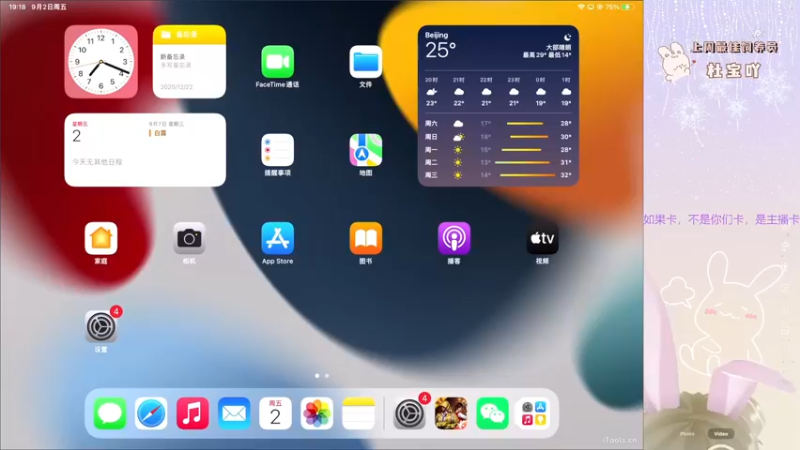Tap the 周一 forecast row
Image resolution: width=800 pixels, height=450 pixels.
pos(498,149)
